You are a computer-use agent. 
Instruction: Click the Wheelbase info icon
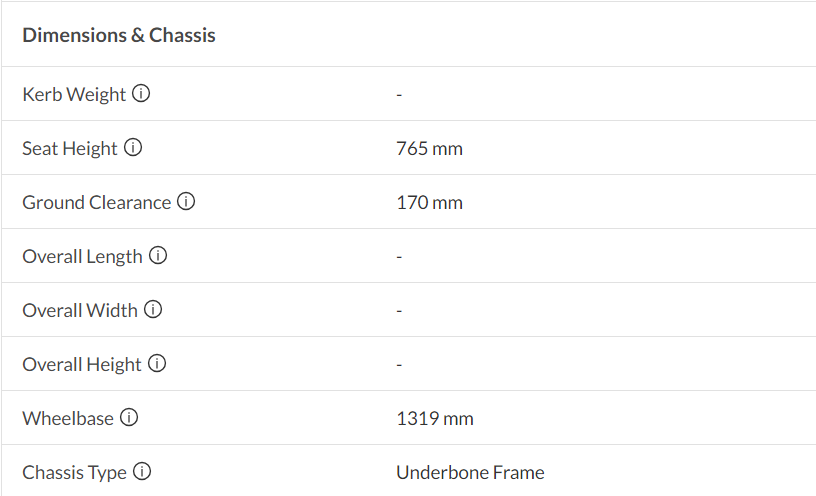[129, 418]
